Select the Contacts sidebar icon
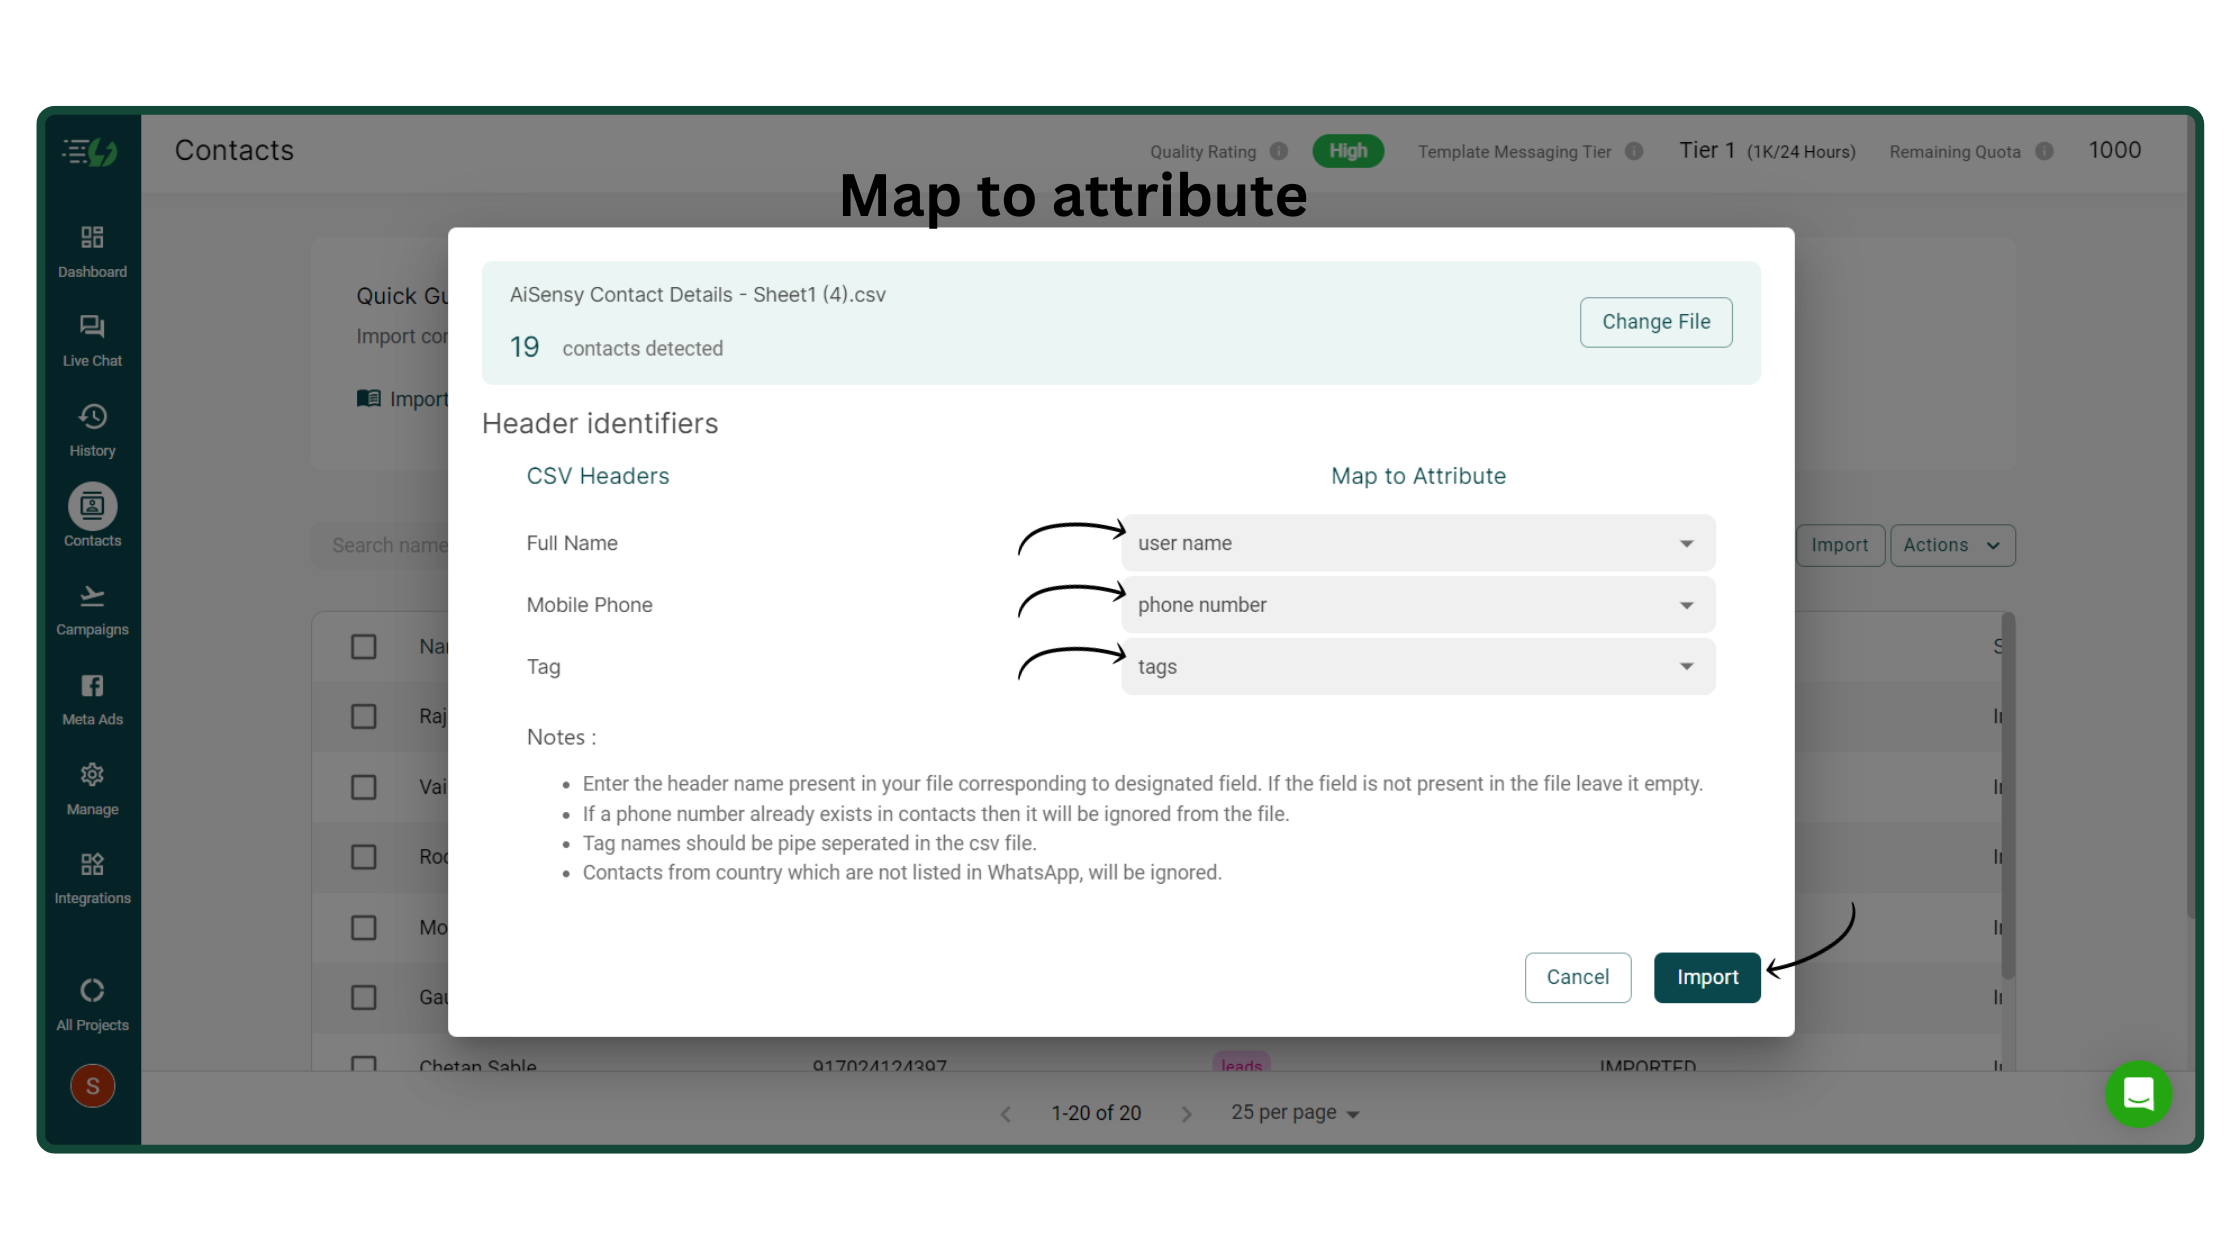 click(92, 507)
